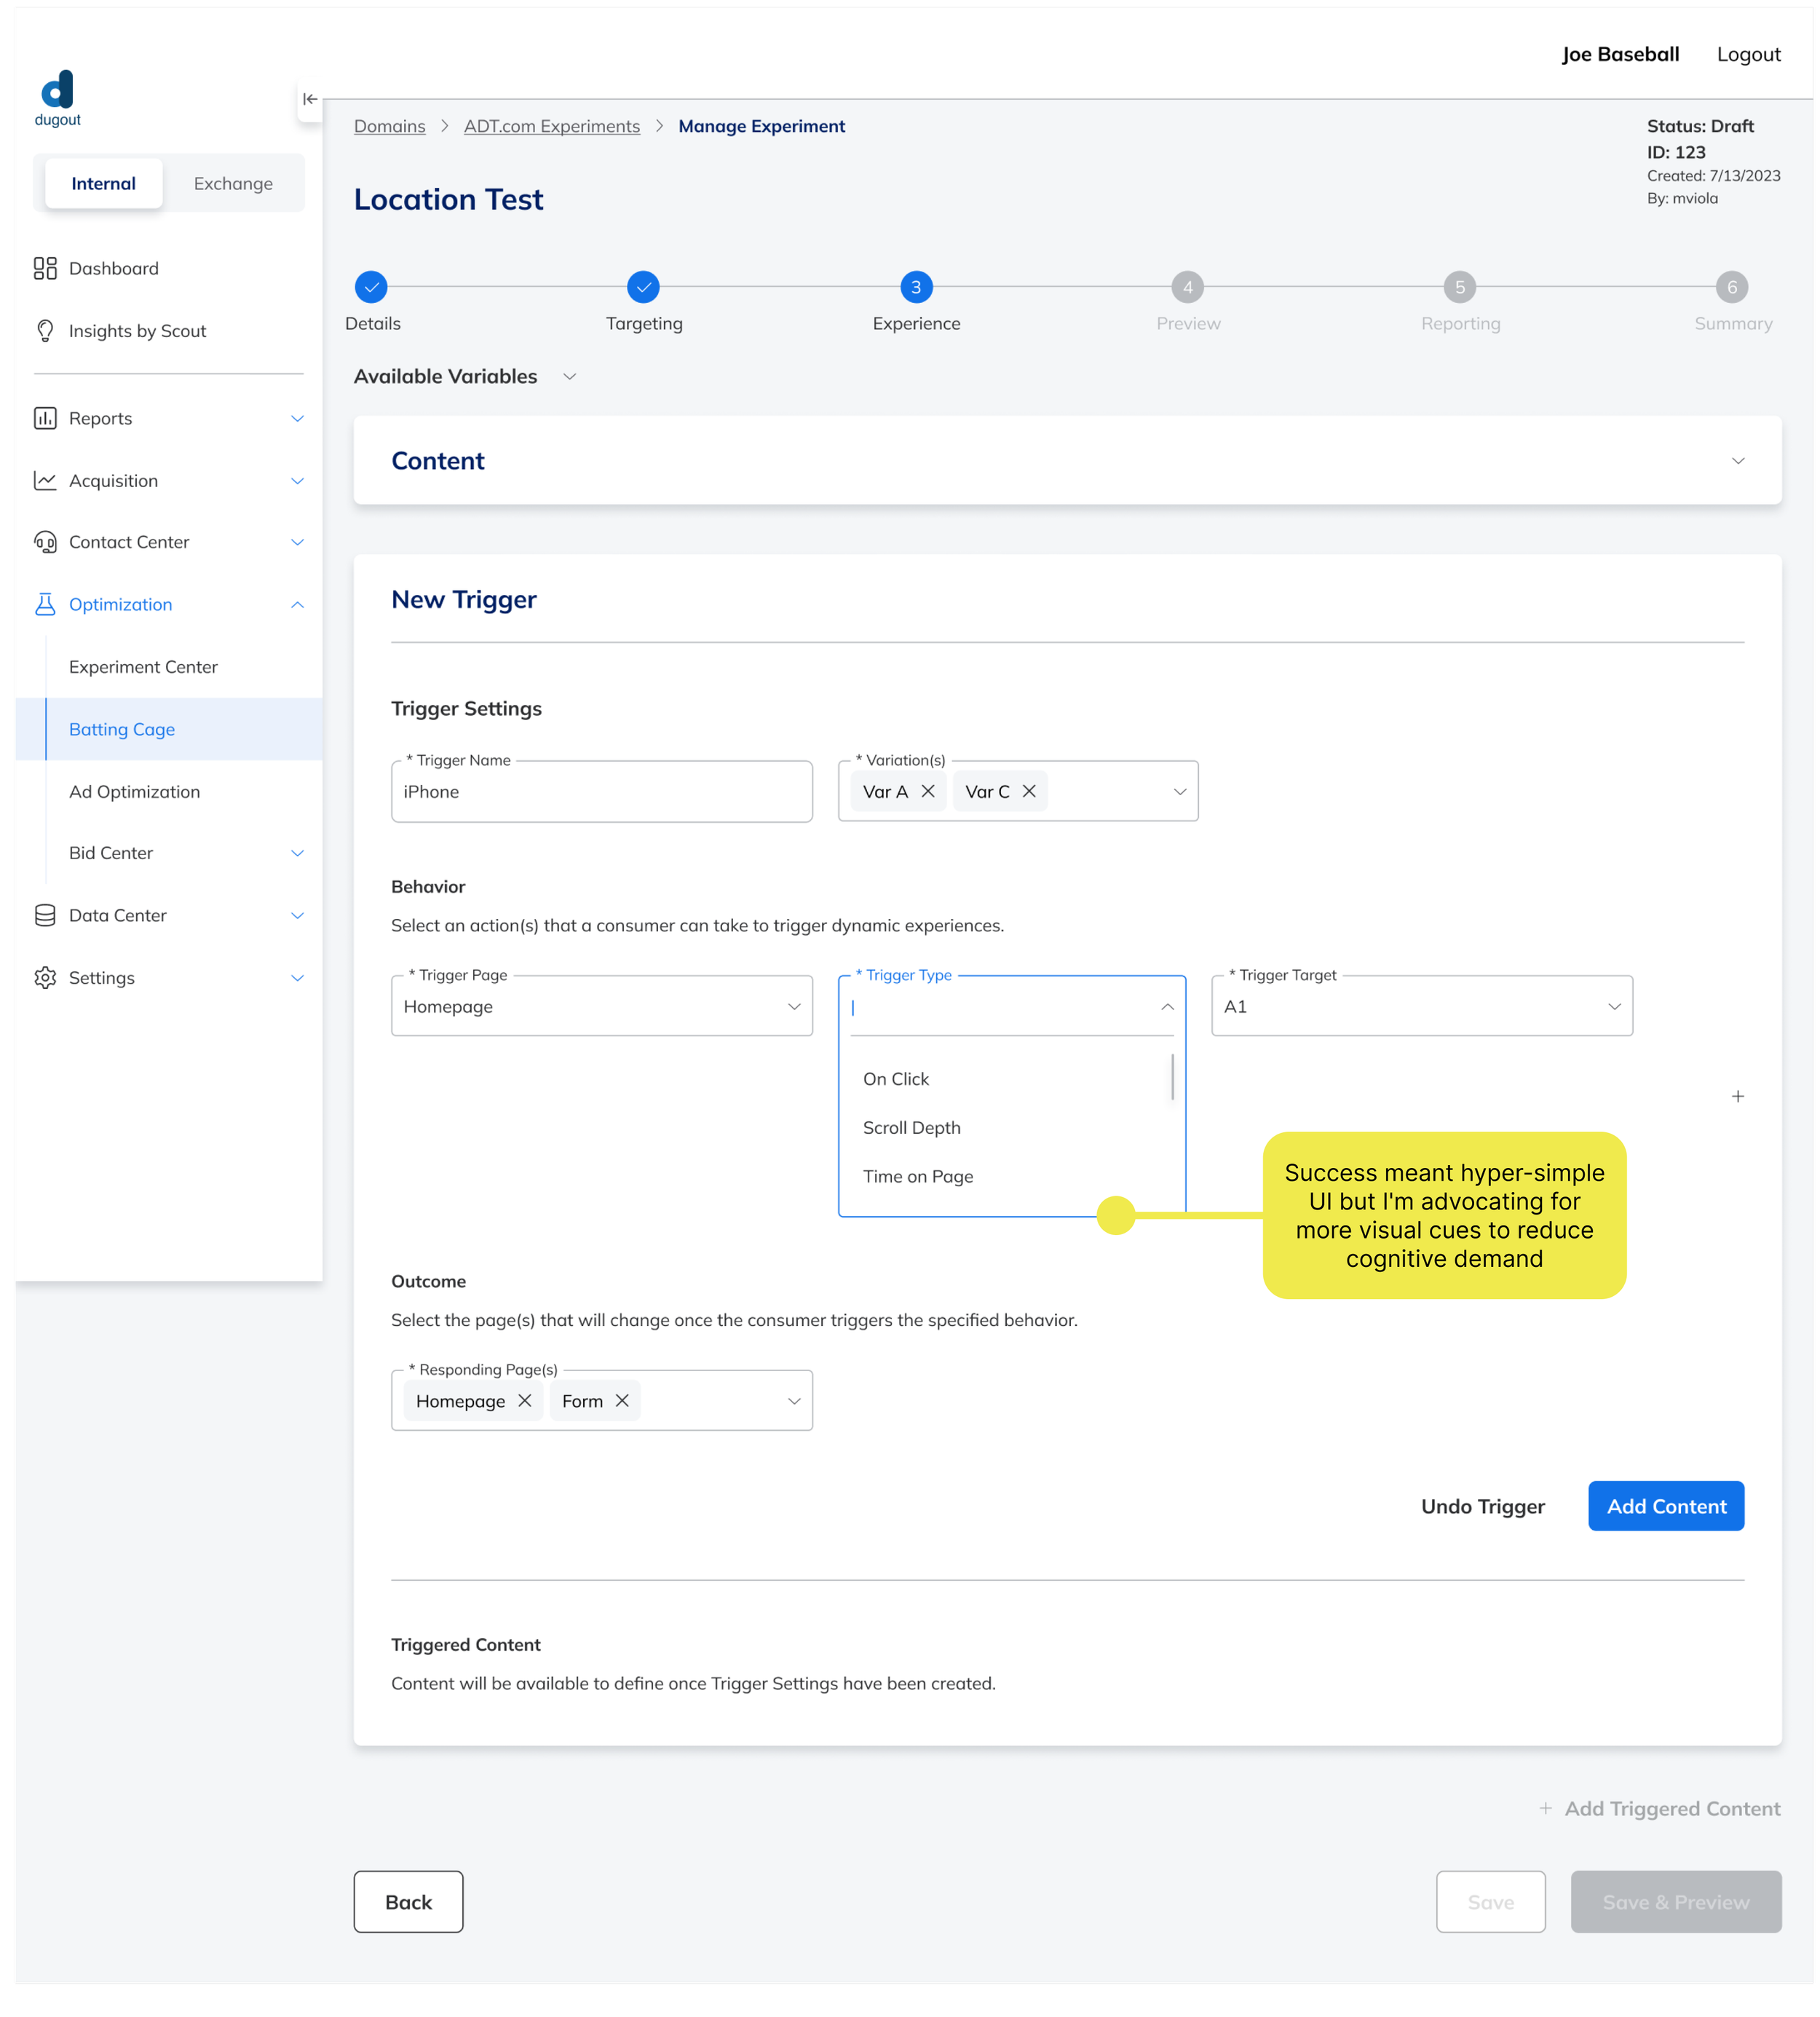
Task: Click the Insights by Scout lightbulb icon
Action: [45, 331]
